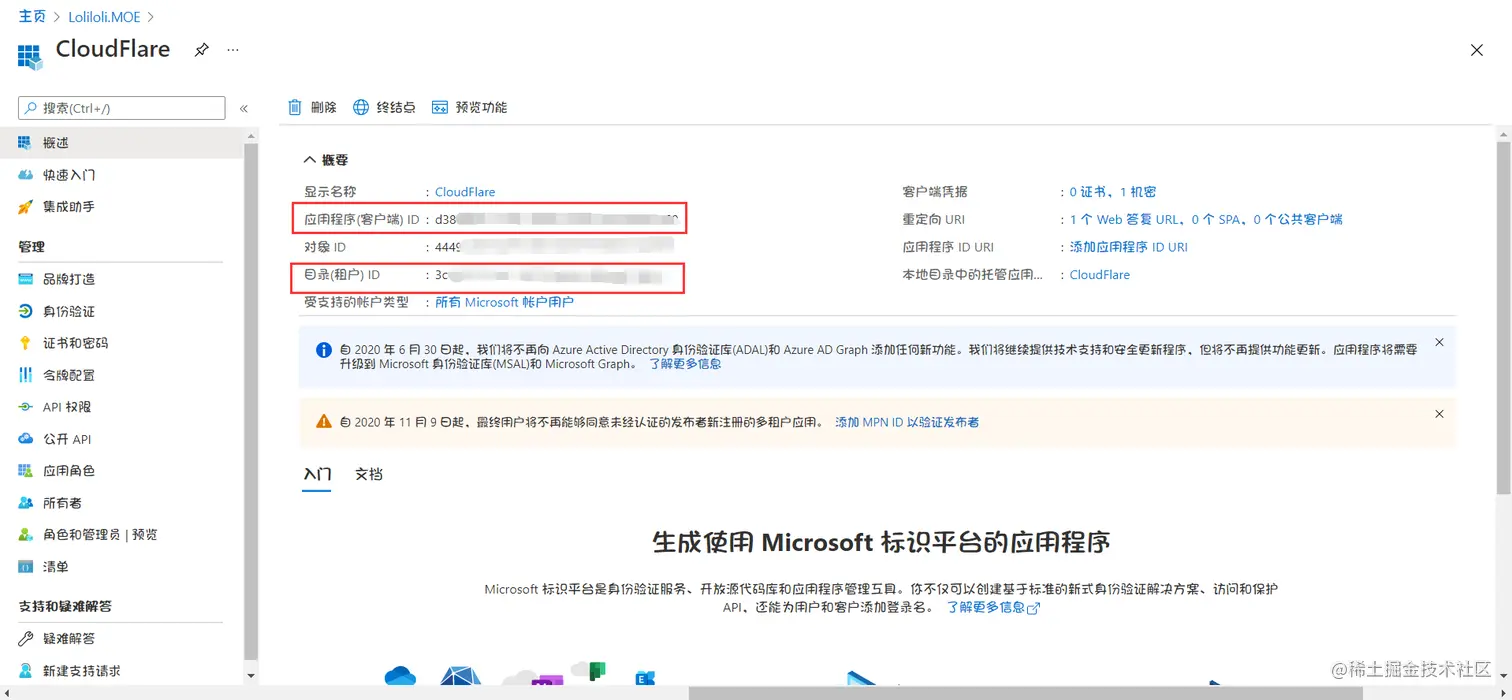Click the API 权限 icon
1512x700 pixels.
click(x=26, y=407)
